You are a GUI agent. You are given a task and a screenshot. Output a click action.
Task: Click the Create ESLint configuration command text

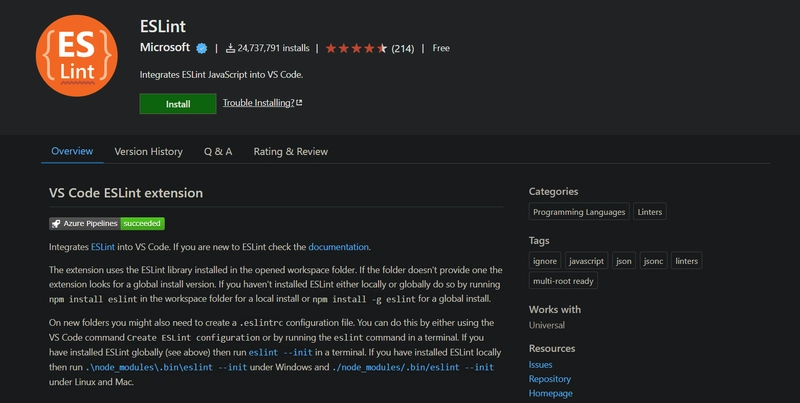(x=193, y=338)
